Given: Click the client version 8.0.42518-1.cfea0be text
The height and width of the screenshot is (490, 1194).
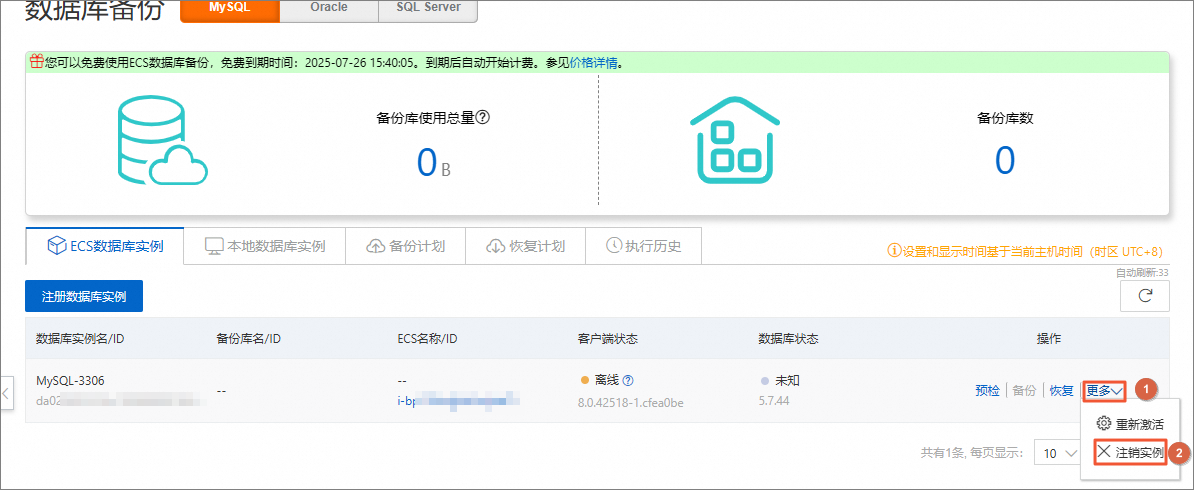Looking at the screenshot, I should coord(631,402).
